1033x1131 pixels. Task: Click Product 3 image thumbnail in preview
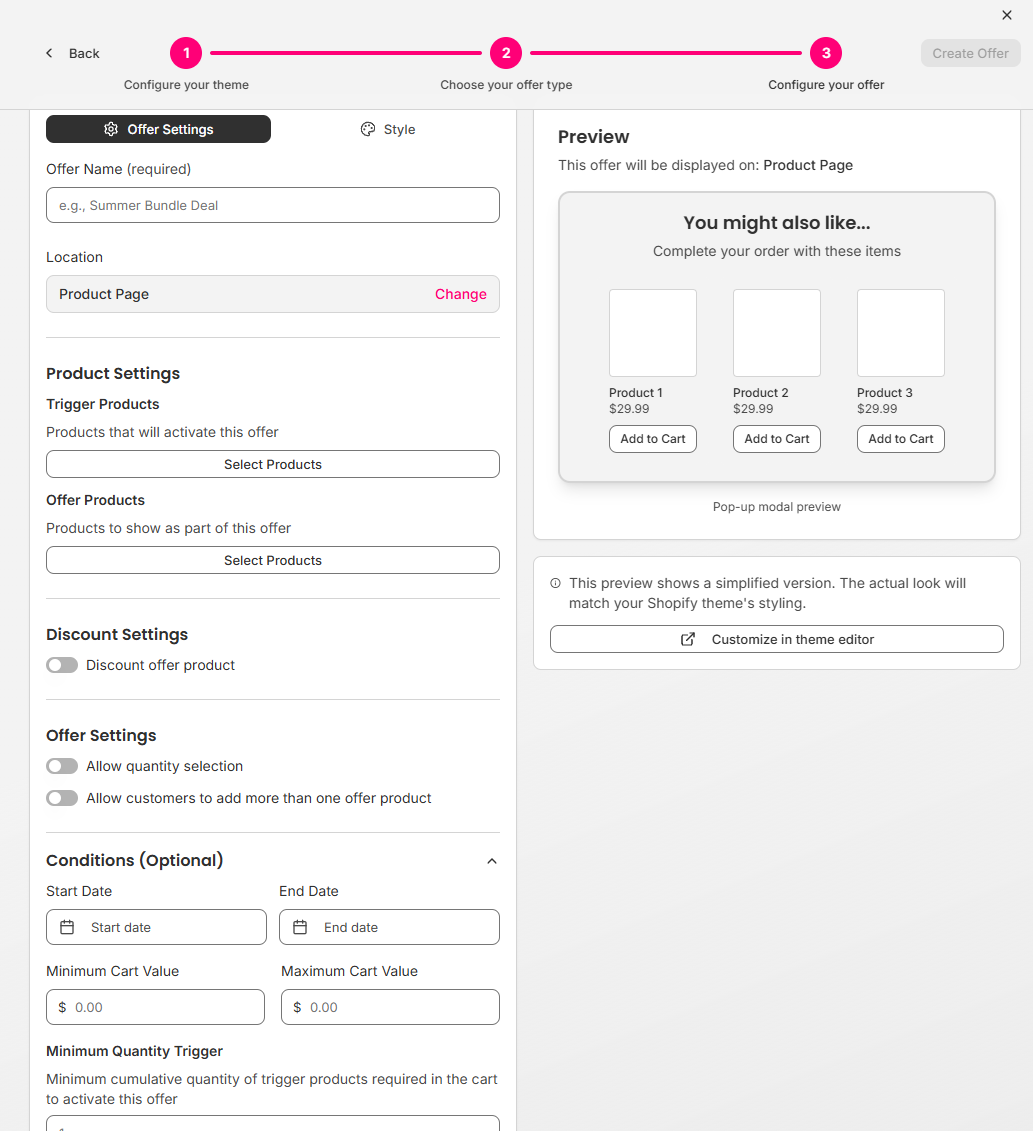(x=901, y=333)
